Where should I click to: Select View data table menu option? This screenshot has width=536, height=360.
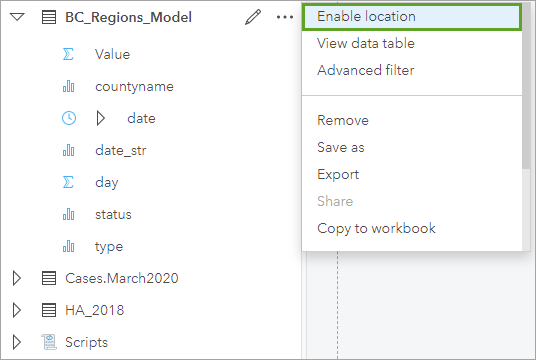coord(412,43)
